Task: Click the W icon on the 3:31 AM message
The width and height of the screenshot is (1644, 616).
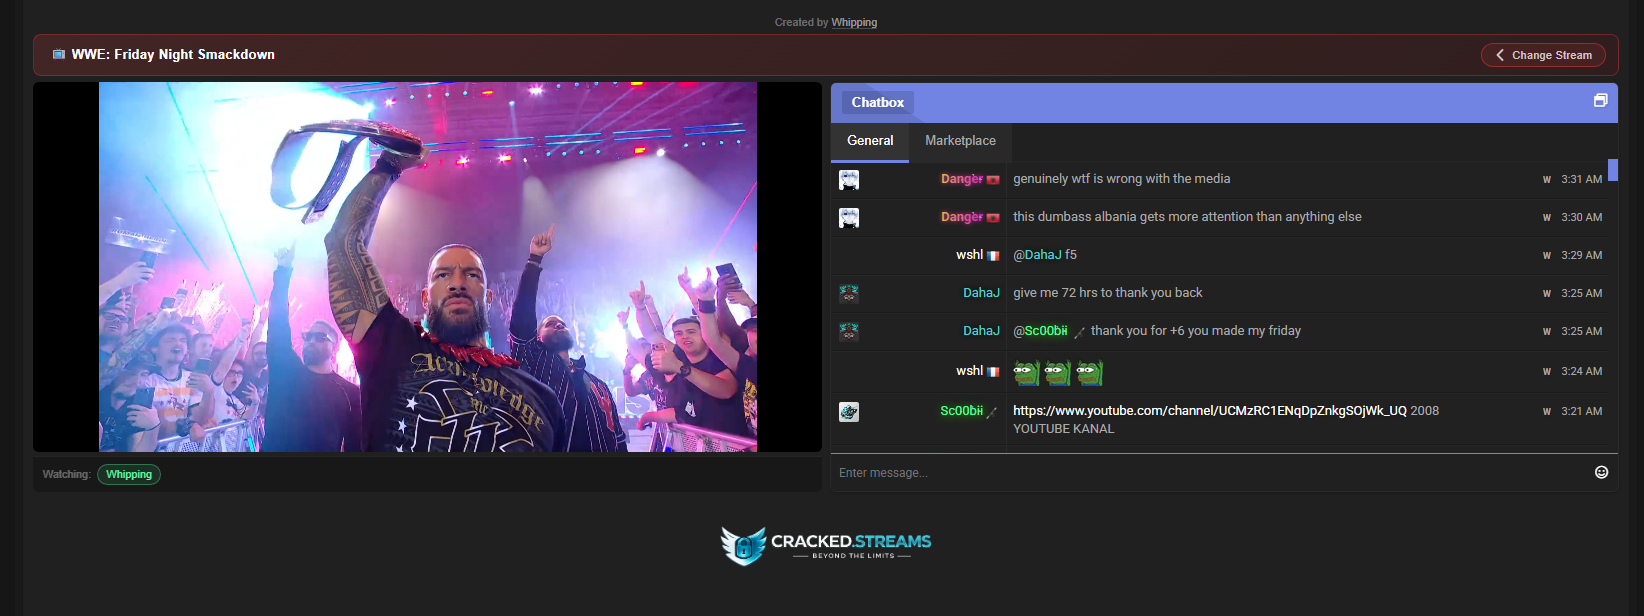Action: pyautogui.click(x=1547, y=180)
